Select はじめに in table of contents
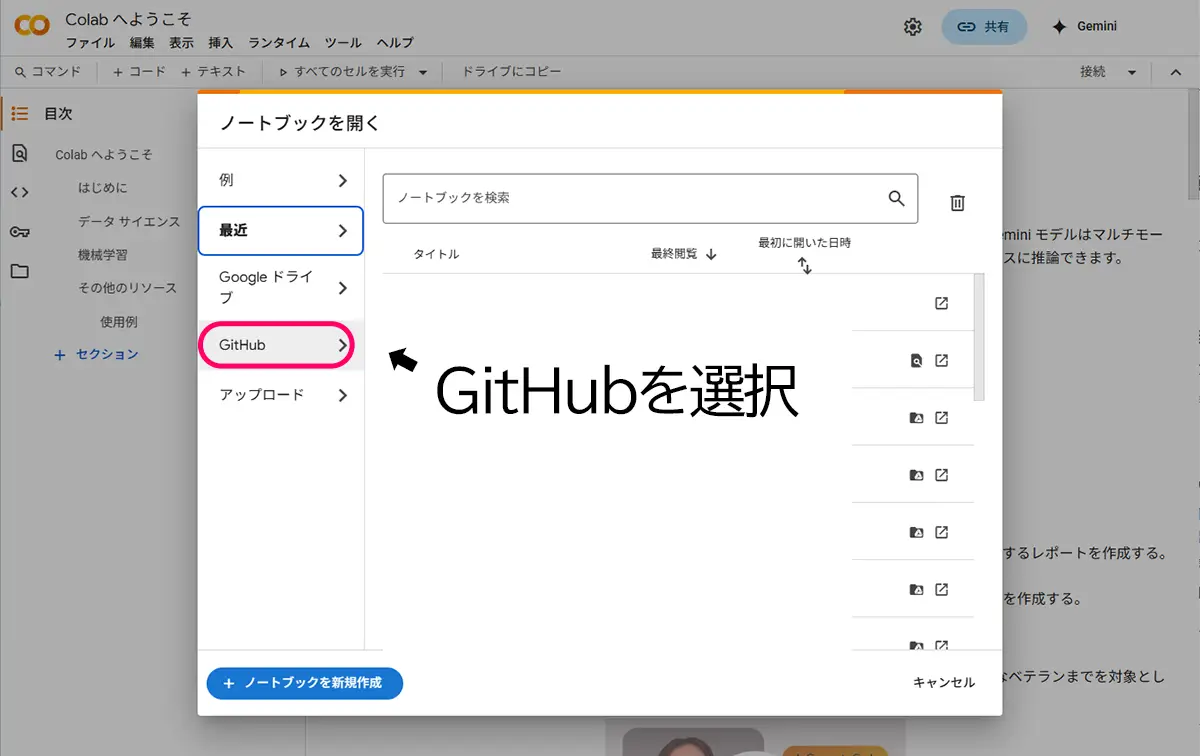 coord(103,188)
